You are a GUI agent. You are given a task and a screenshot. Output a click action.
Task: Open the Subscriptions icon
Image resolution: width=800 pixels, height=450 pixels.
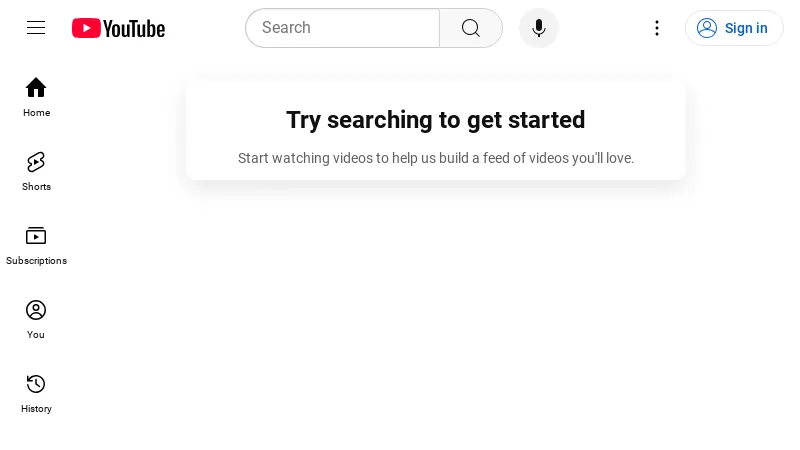pyautogui.click(x=36, y=236)
